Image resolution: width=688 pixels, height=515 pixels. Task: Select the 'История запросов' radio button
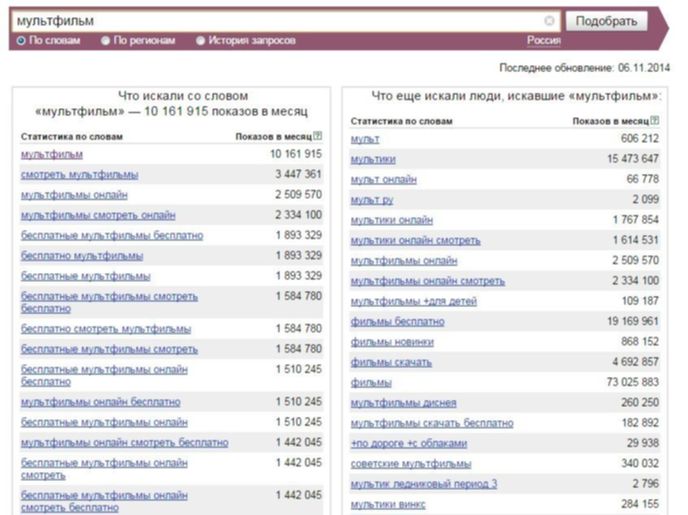click(x=200, y=41)
